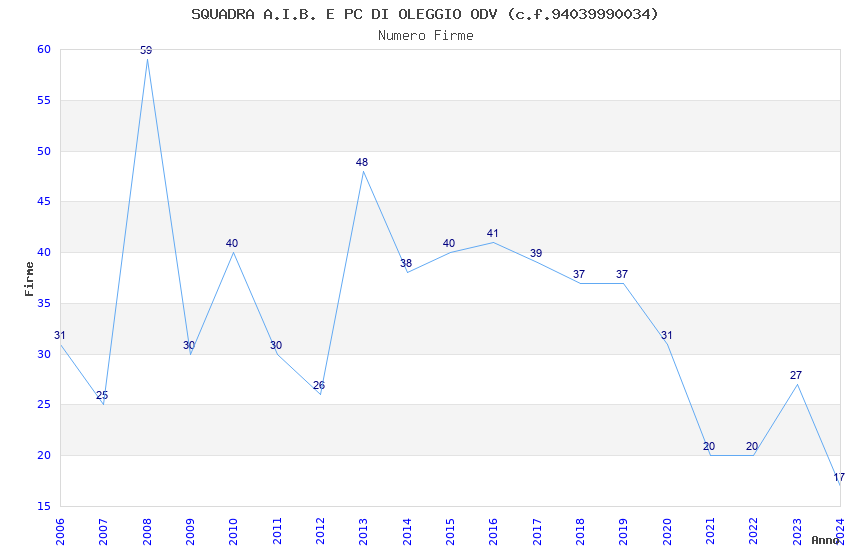Select the y-axis tick label 15
Image resolution: width=850 pixels, height=550 pixels.
pyautogui.click(x=44, y=507)
